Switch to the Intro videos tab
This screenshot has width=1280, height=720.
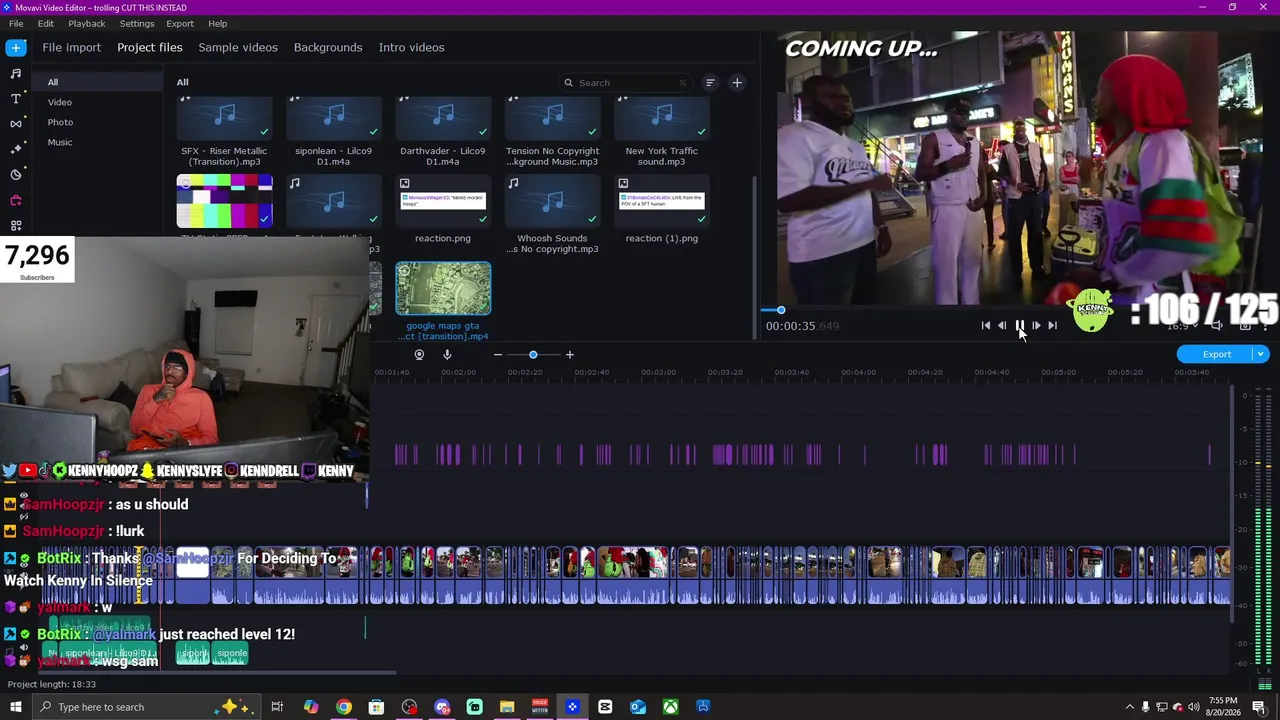pyautogui.click(x=411, y=47)
